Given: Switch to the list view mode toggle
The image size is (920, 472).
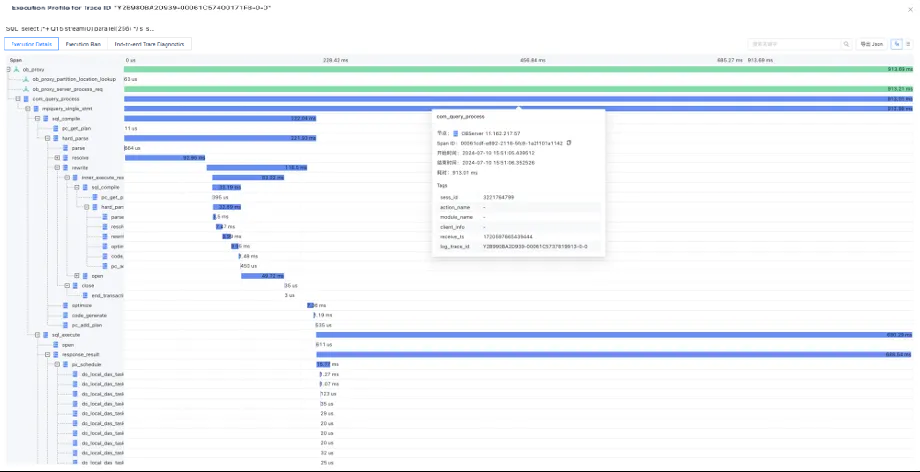Looking at the screenshot, I should point(908,44).
